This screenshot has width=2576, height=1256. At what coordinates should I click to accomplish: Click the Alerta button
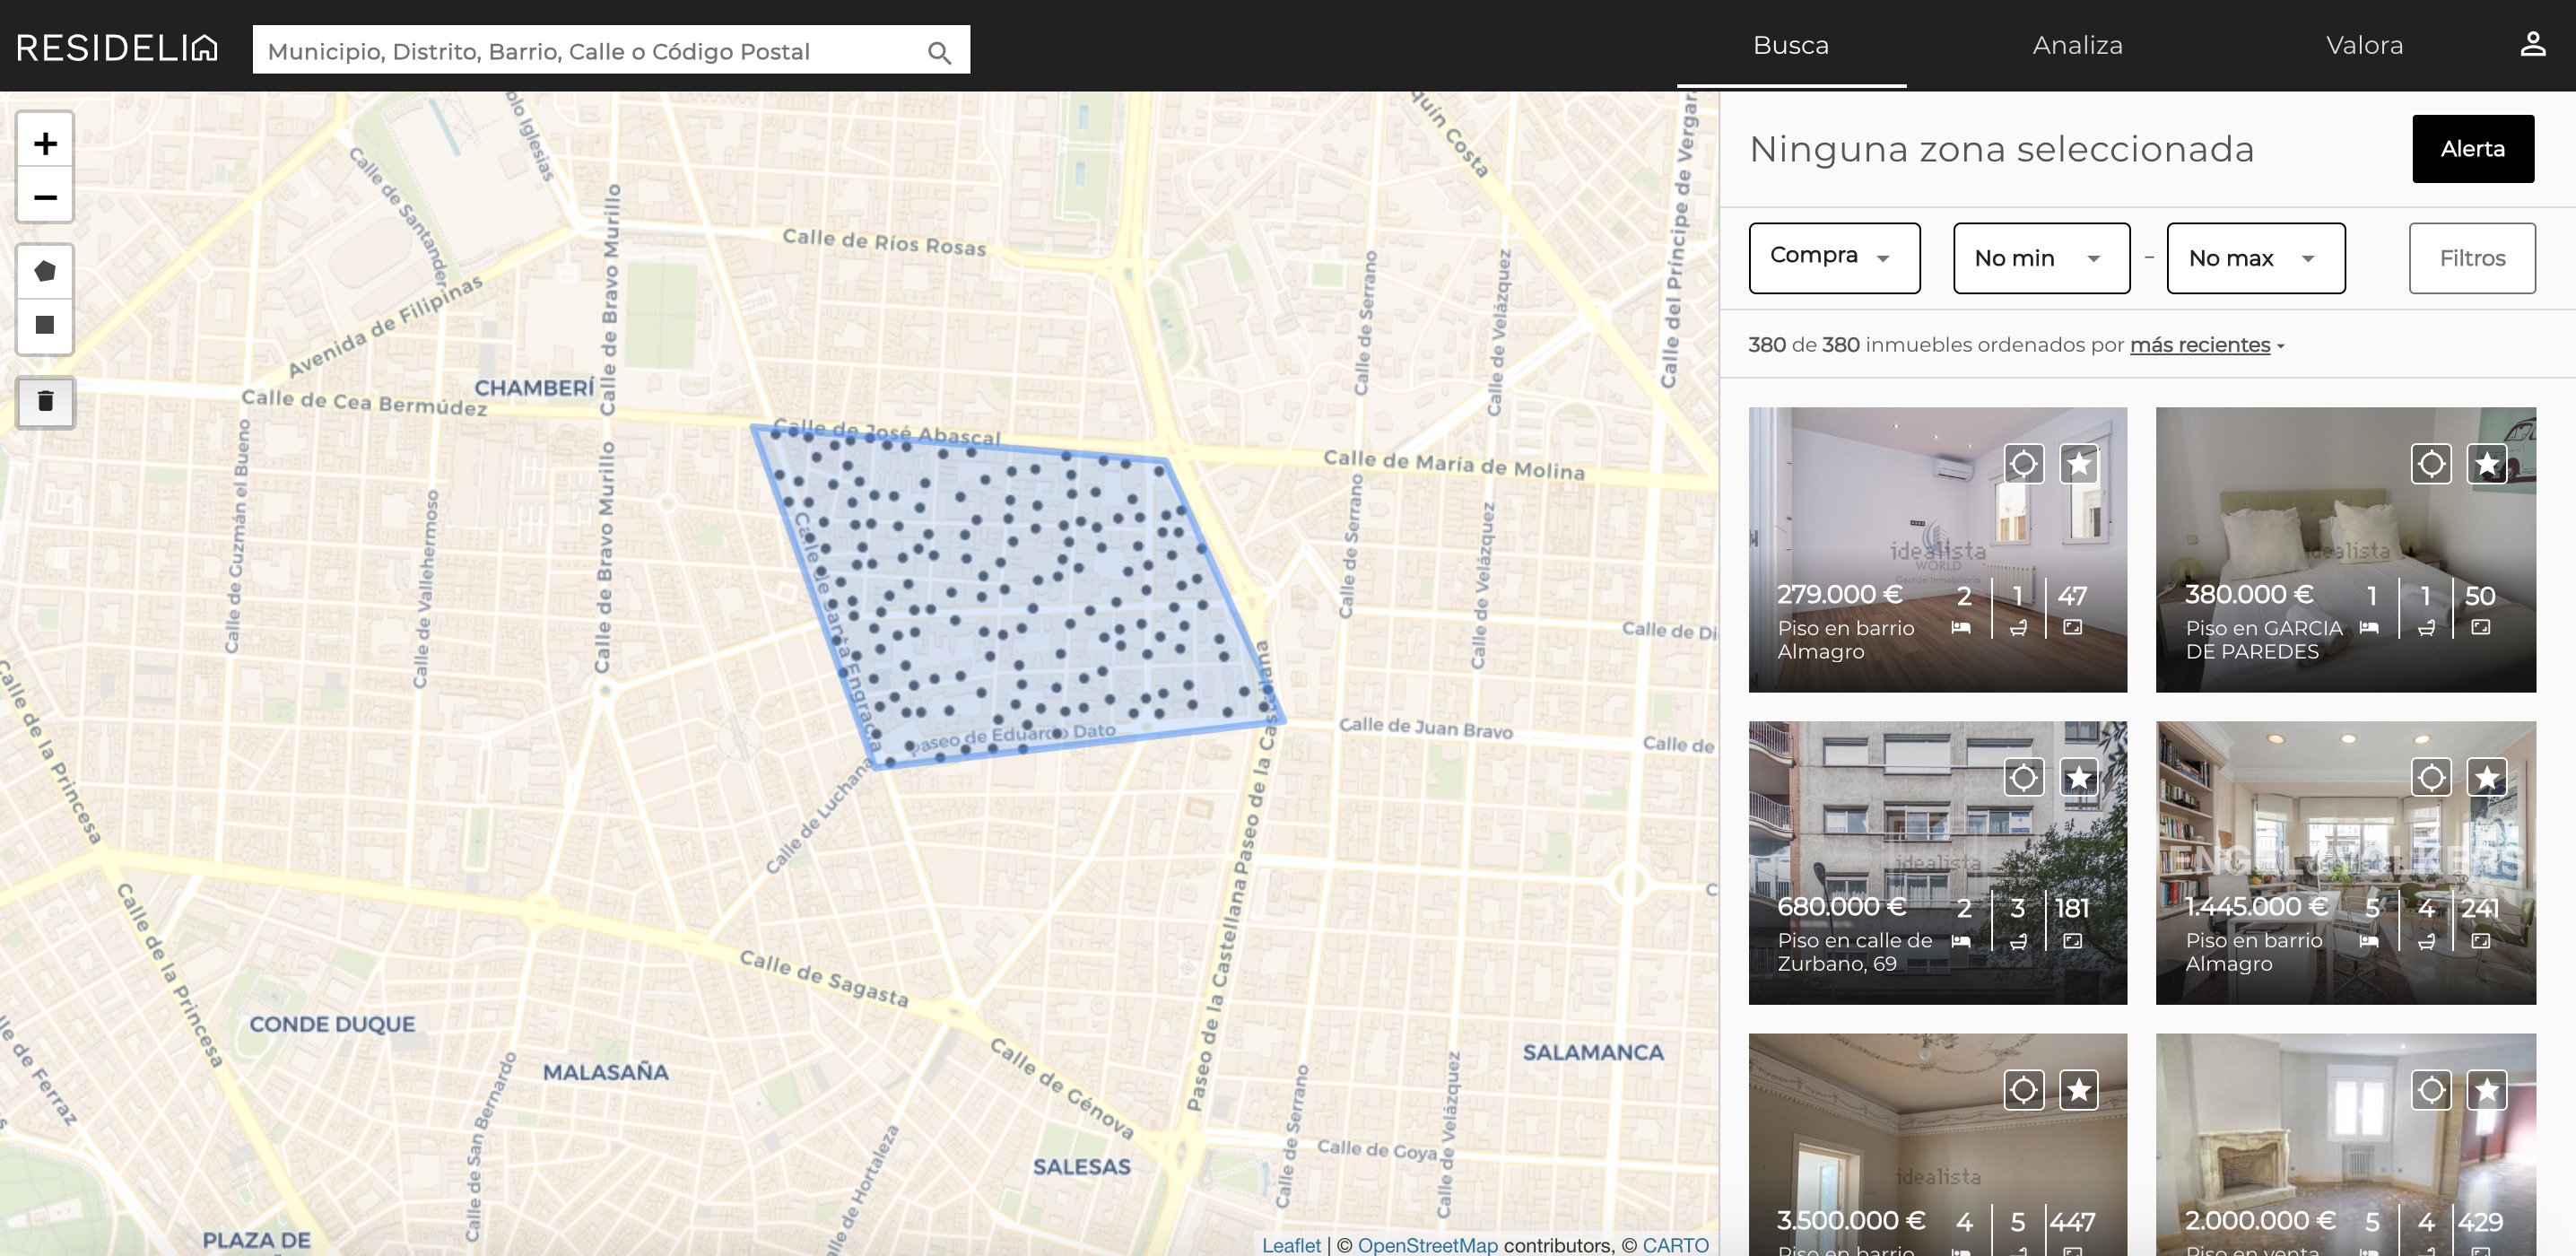pos(2472,149)
